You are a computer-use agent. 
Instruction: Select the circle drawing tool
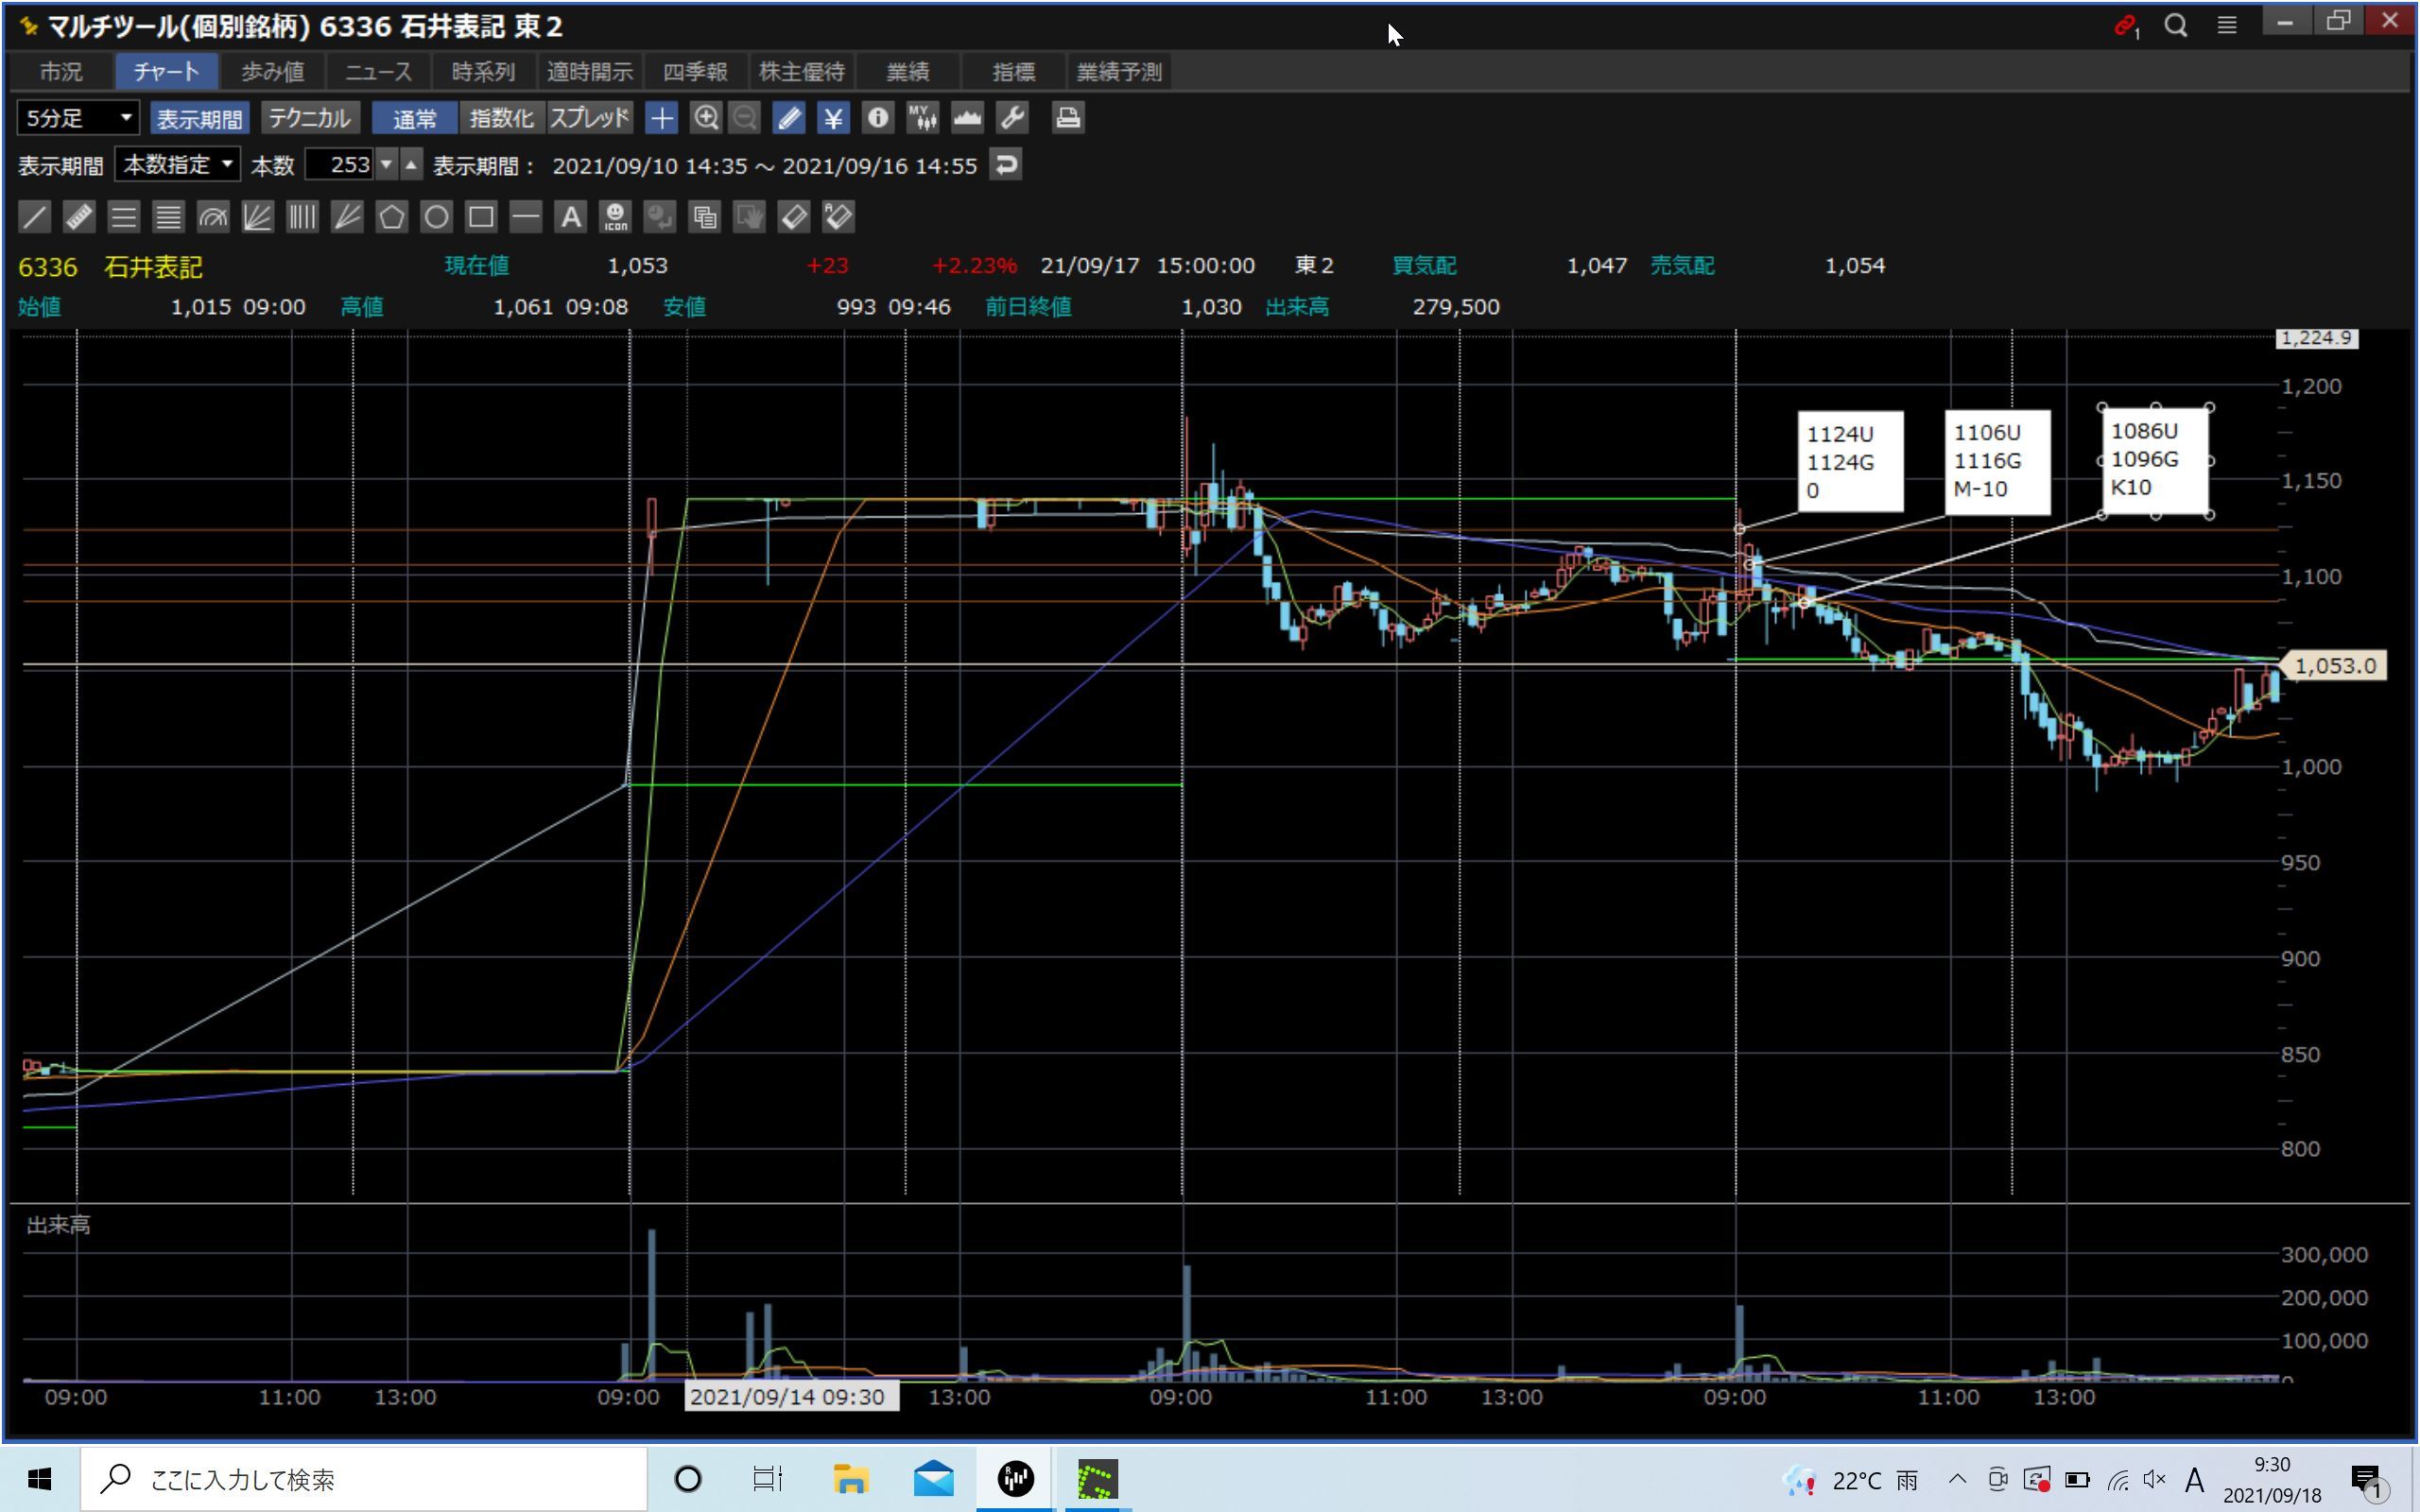(x=436, y=217)
